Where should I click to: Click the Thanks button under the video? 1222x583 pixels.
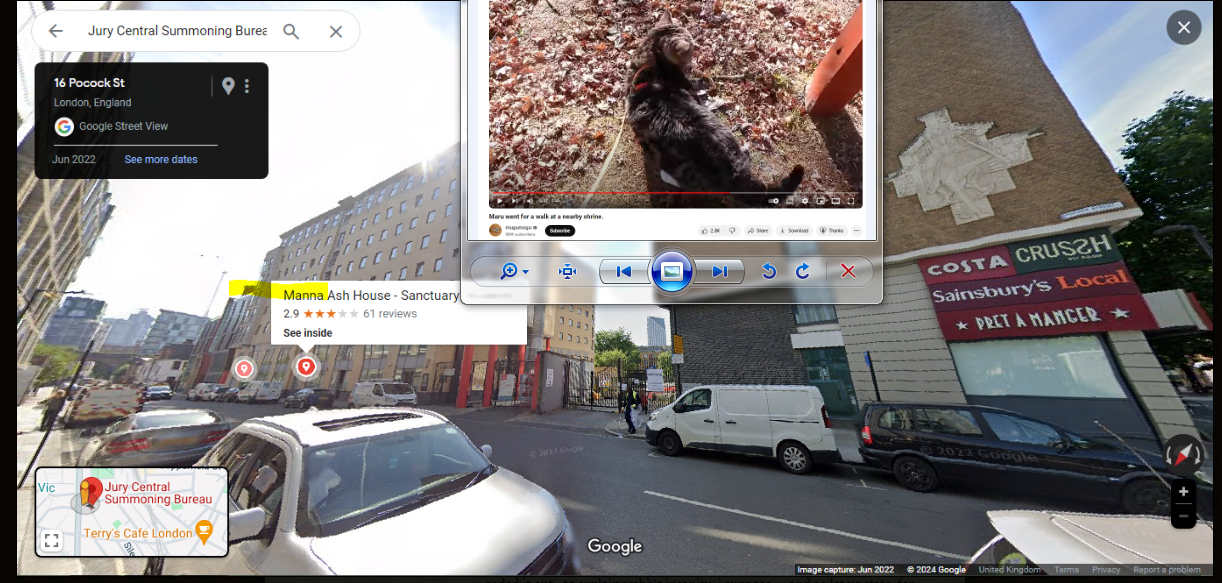pyautogui.click(x=831, y=231)
